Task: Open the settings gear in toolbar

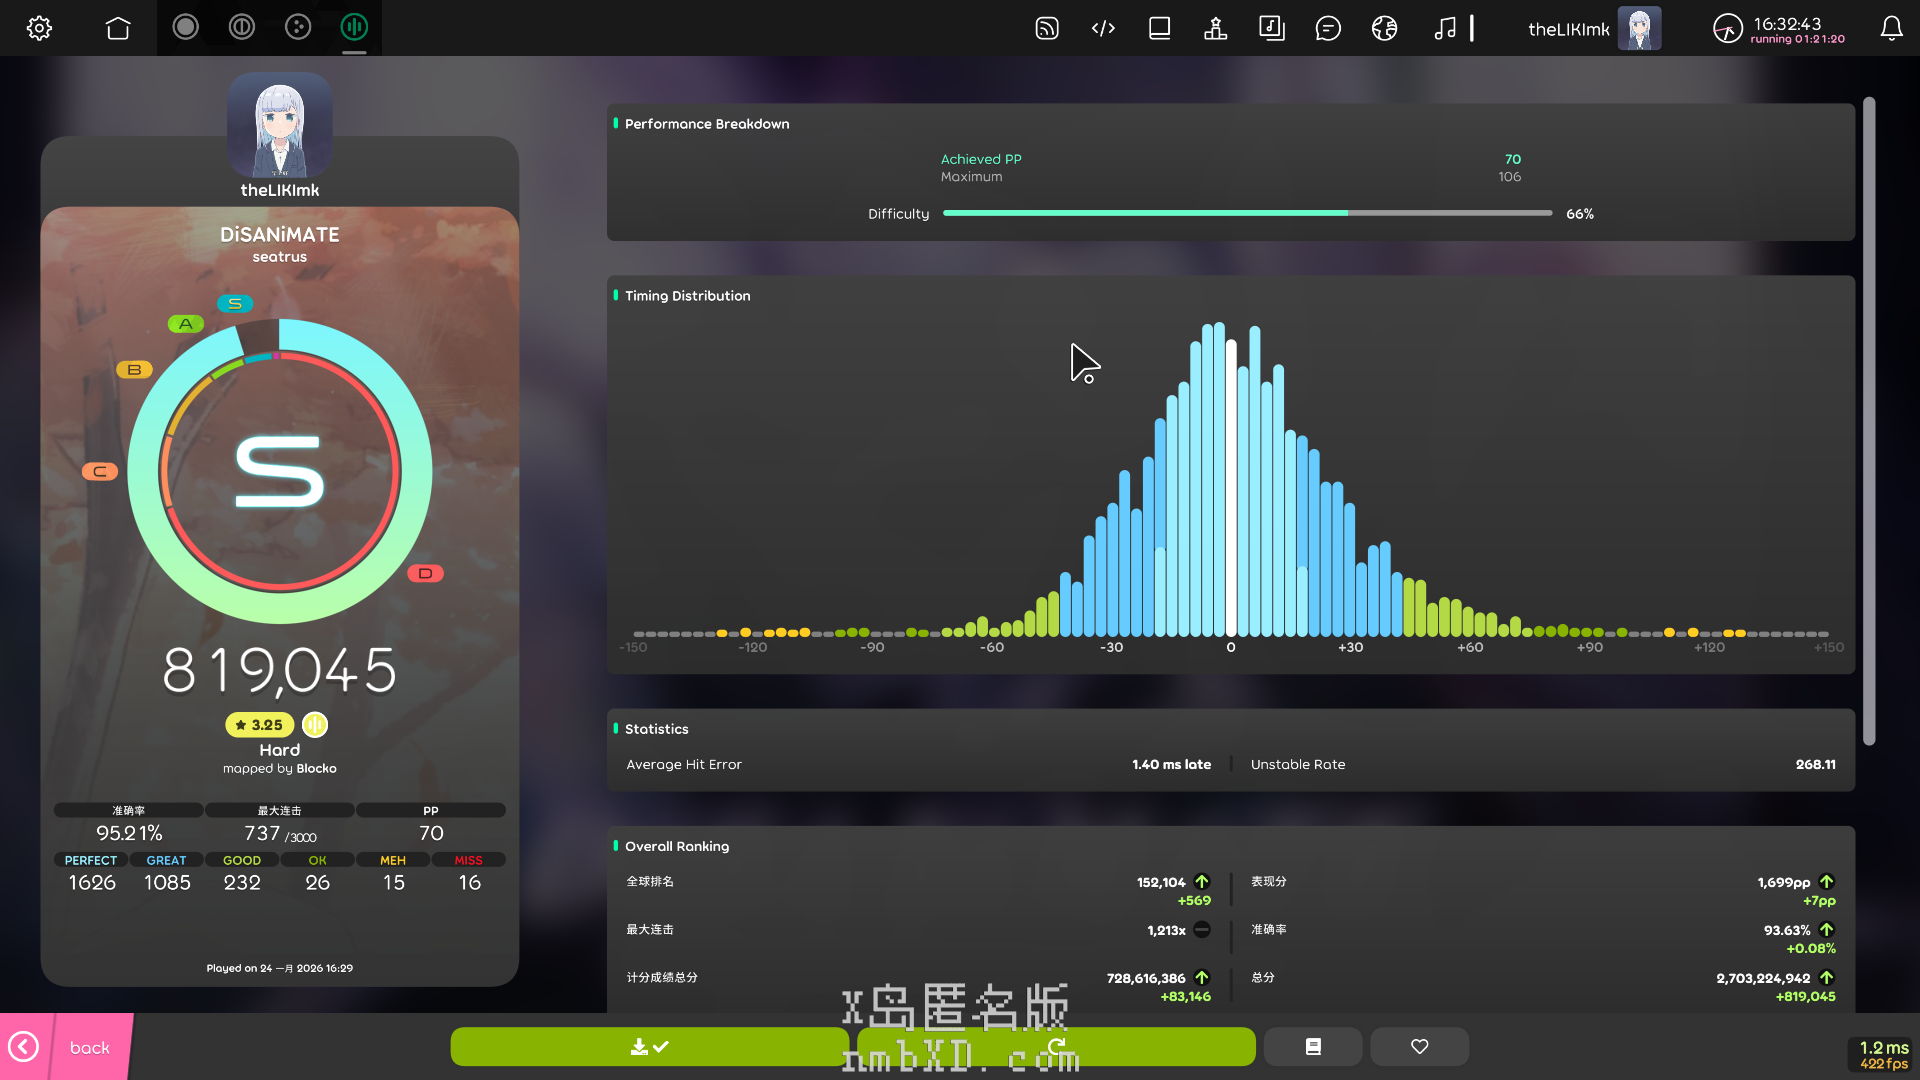Action: pos(39,28)
